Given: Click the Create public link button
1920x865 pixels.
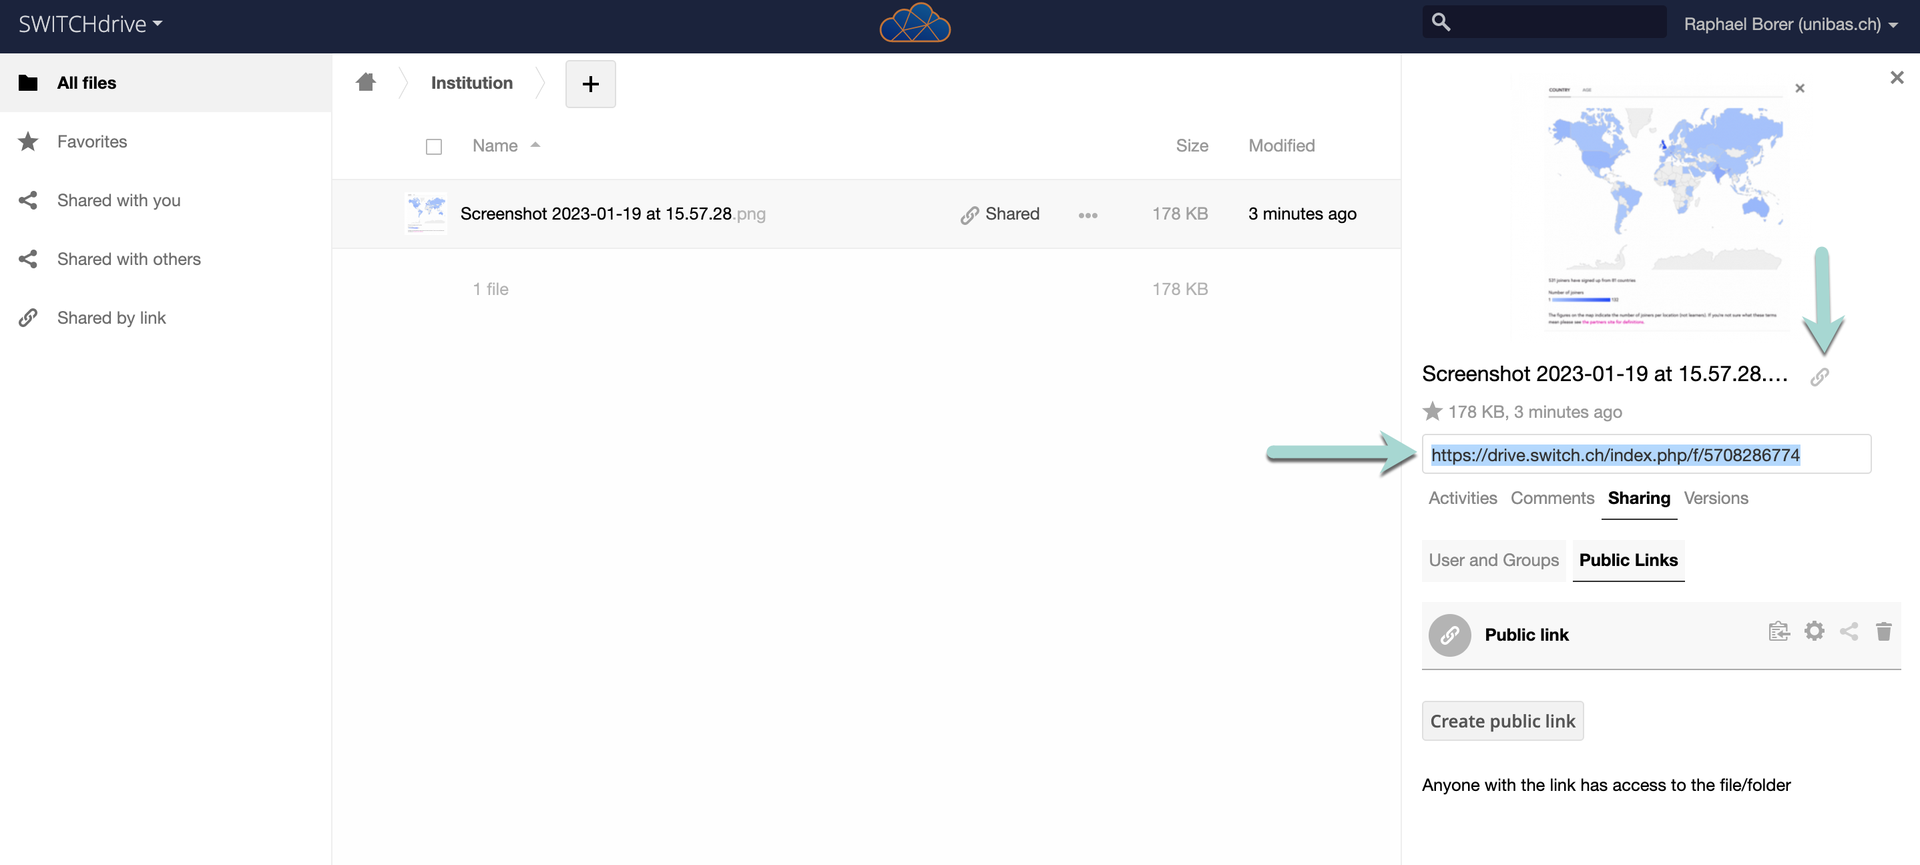Looking at the screenshot, I should (x=1502, y=721).
